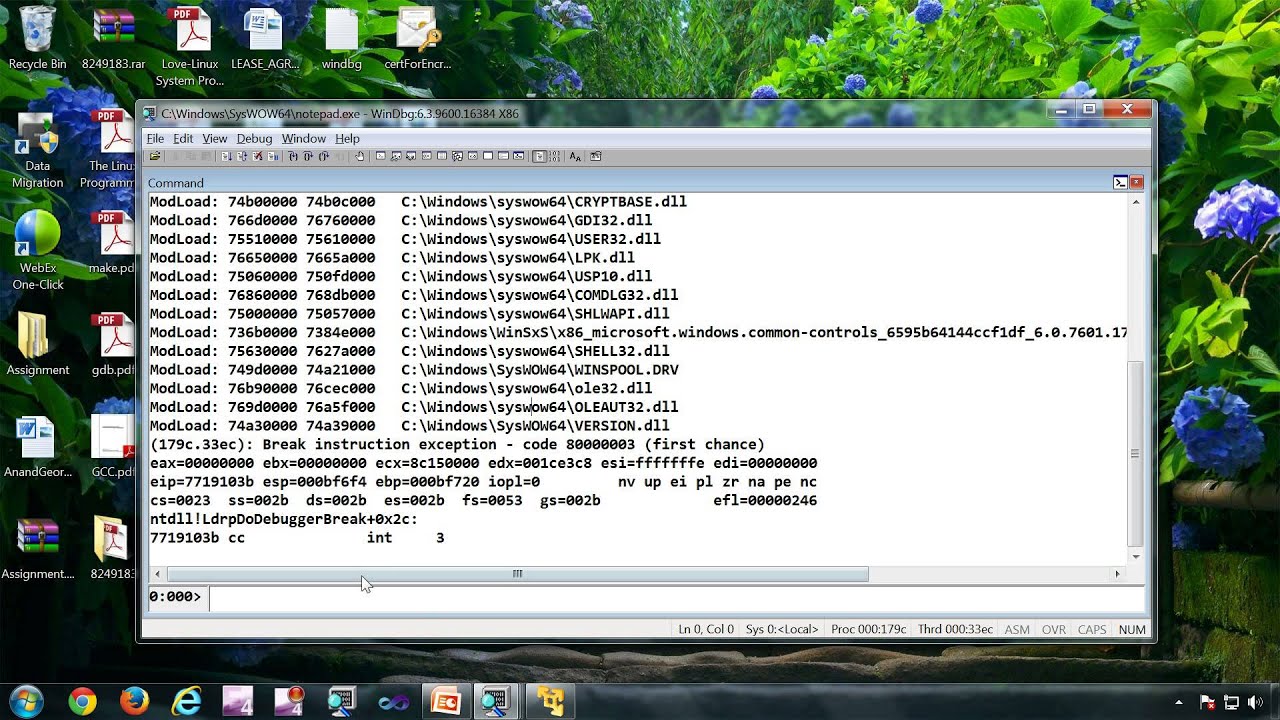The width and height of the screenshot is (1280, 720).
Task: Click the GDI32.dll ModLoad line
Action: coord(401,220)
